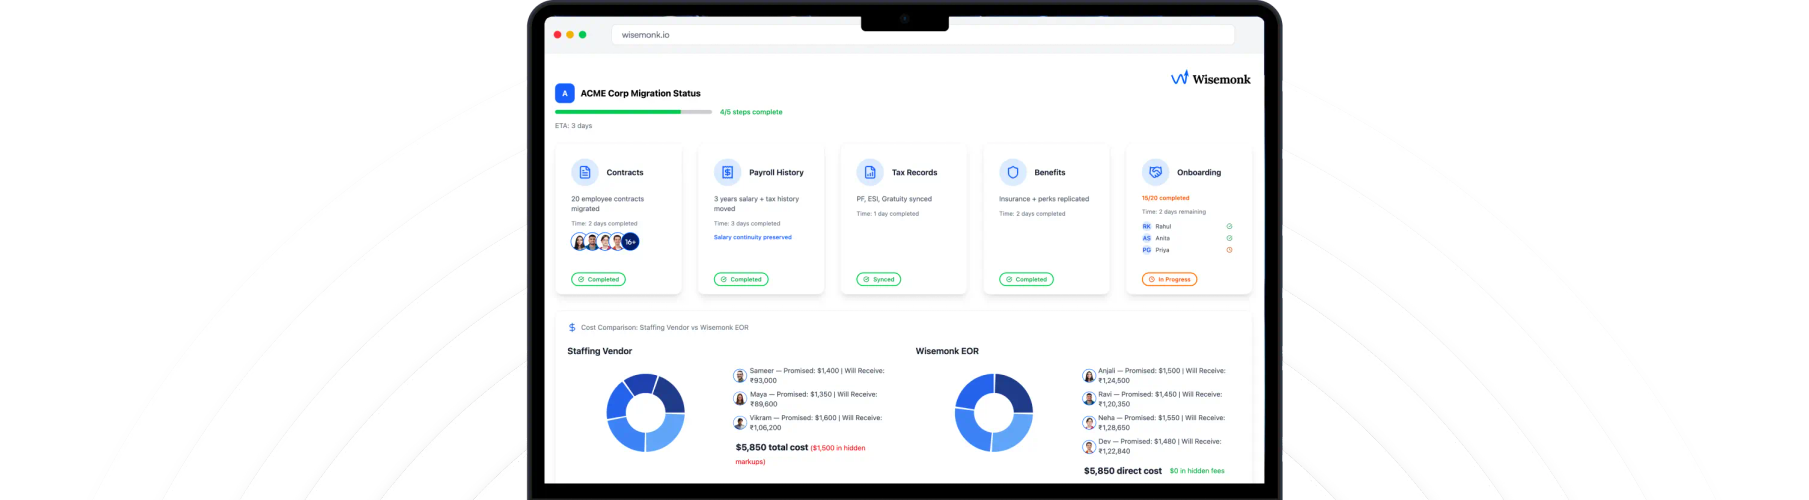1809x500 pixels.
Task: Click the Payroll History dollar icon
Action: 727,172
